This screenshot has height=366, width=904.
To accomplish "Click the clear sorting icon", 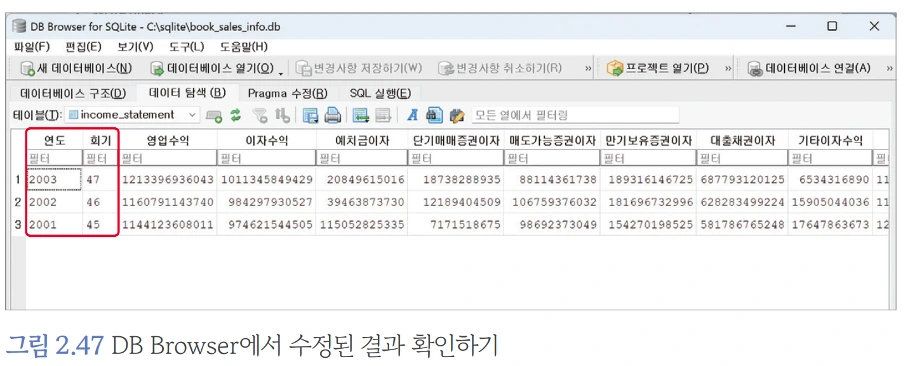I will click(282, 115).
